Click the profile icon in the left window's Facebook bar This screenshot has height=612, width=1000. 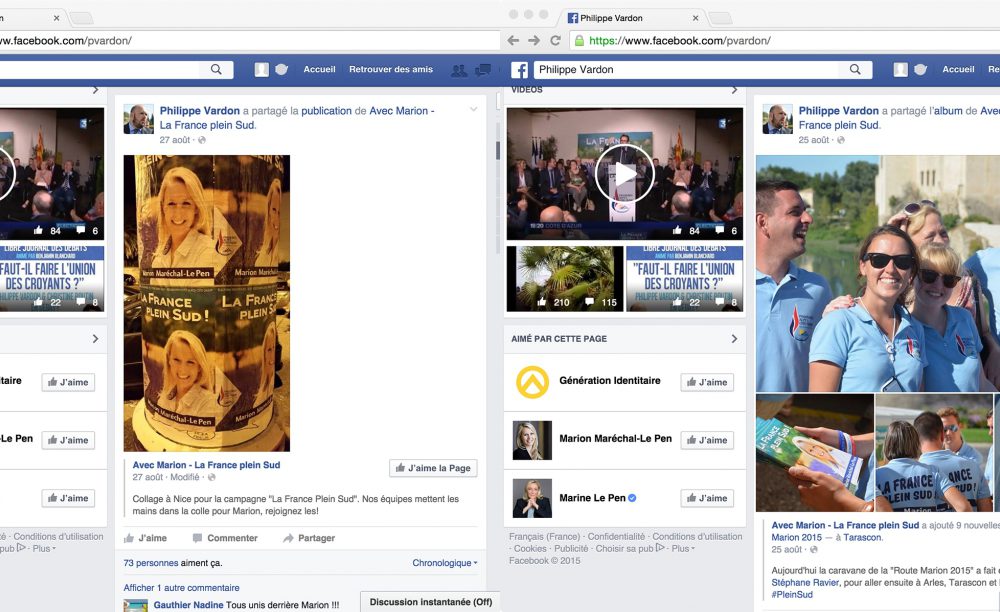pyautogui.click(x=261, y=69)
